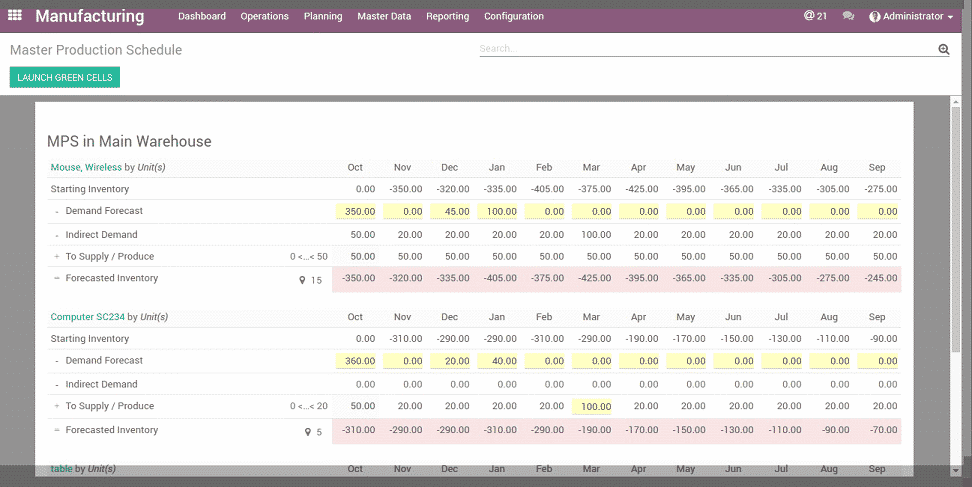Open the apps grid menu icon
Viewport: 972px width, 487px height.
point(15,16)
